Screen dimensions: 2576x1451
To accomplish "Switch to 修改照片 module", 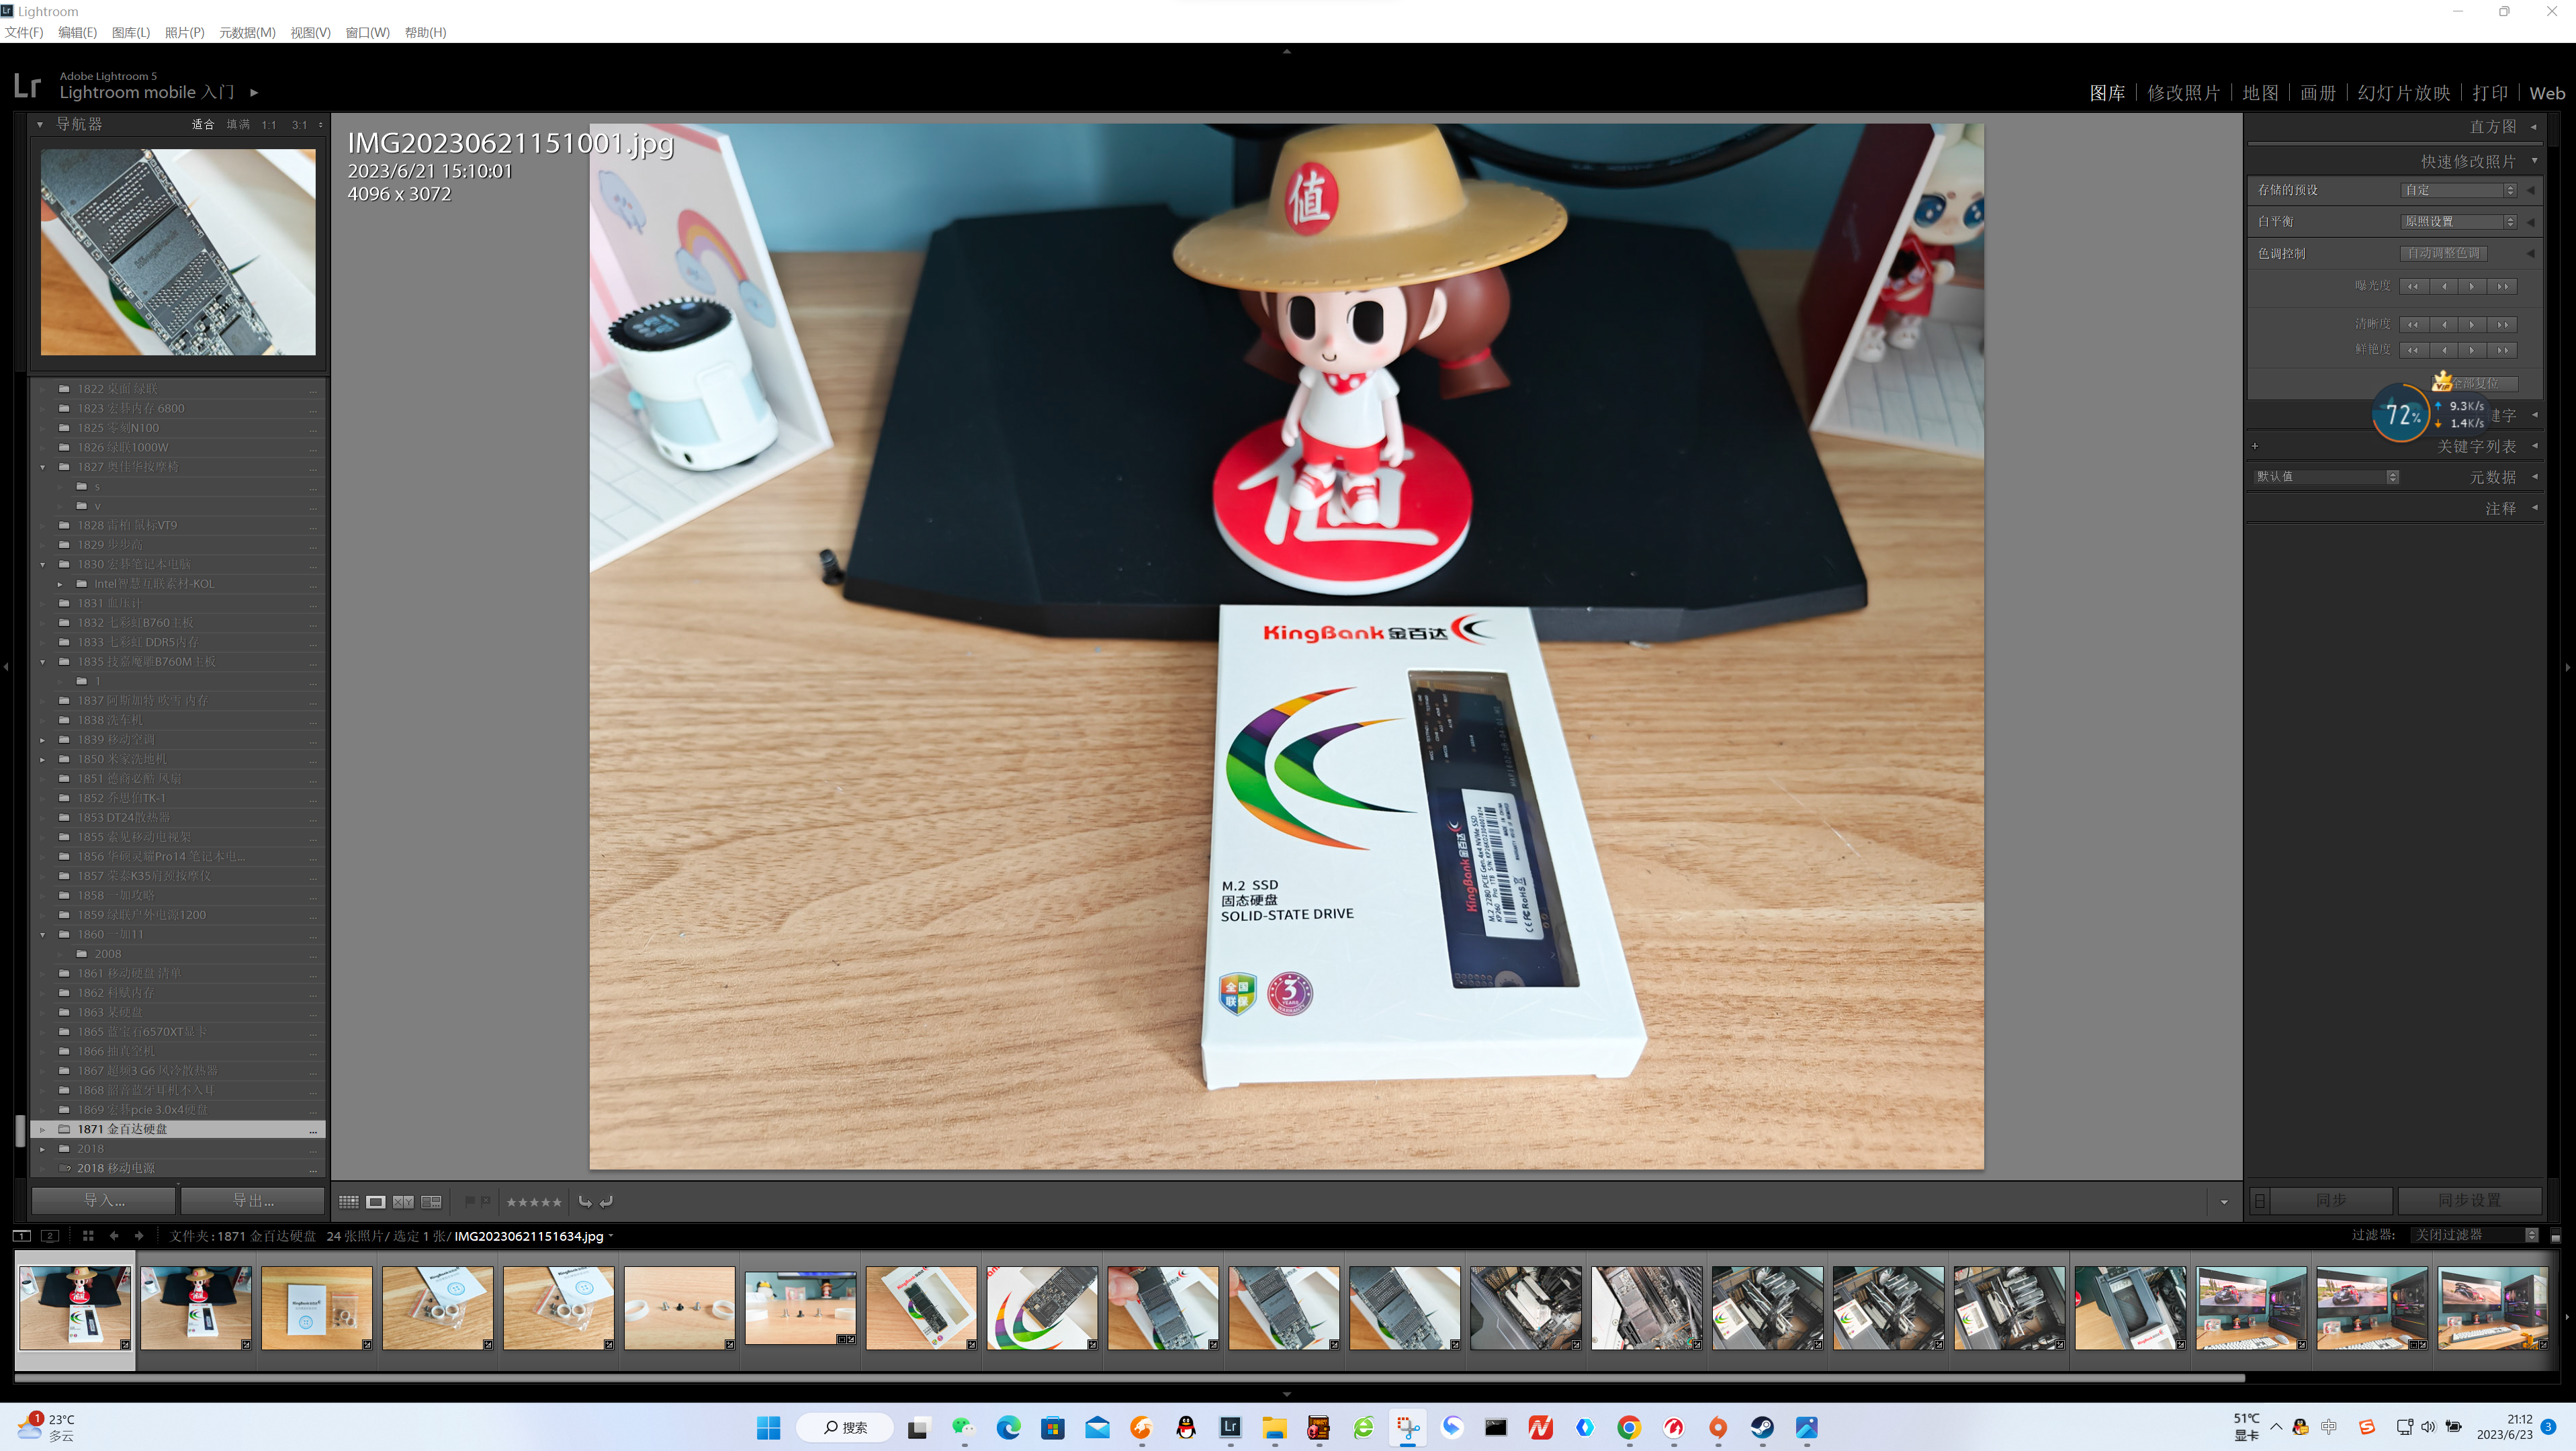I will click(x=2183, y=93).
